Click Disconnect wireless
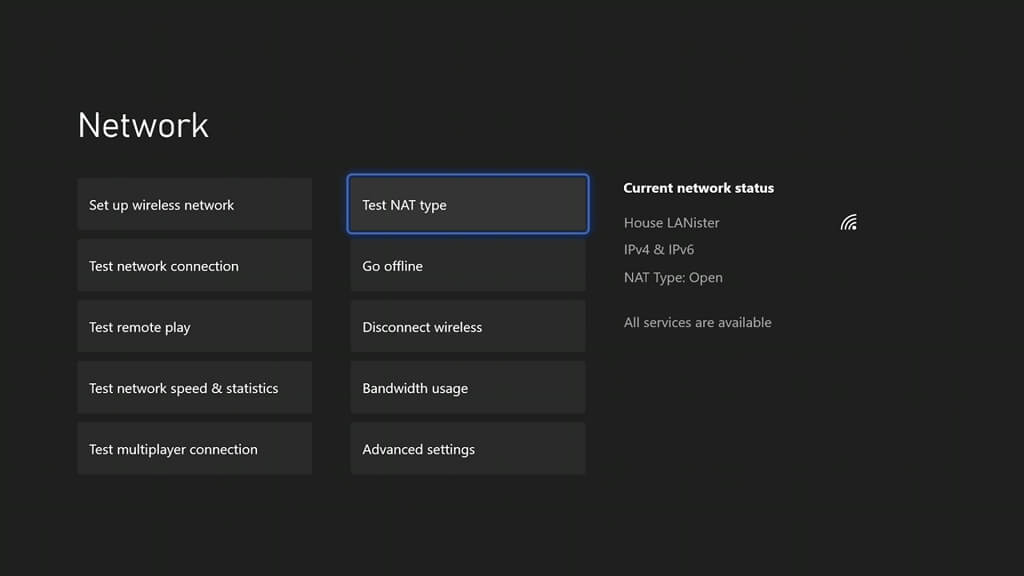Viewport: 1024px width, 576px height. (467, 326)
